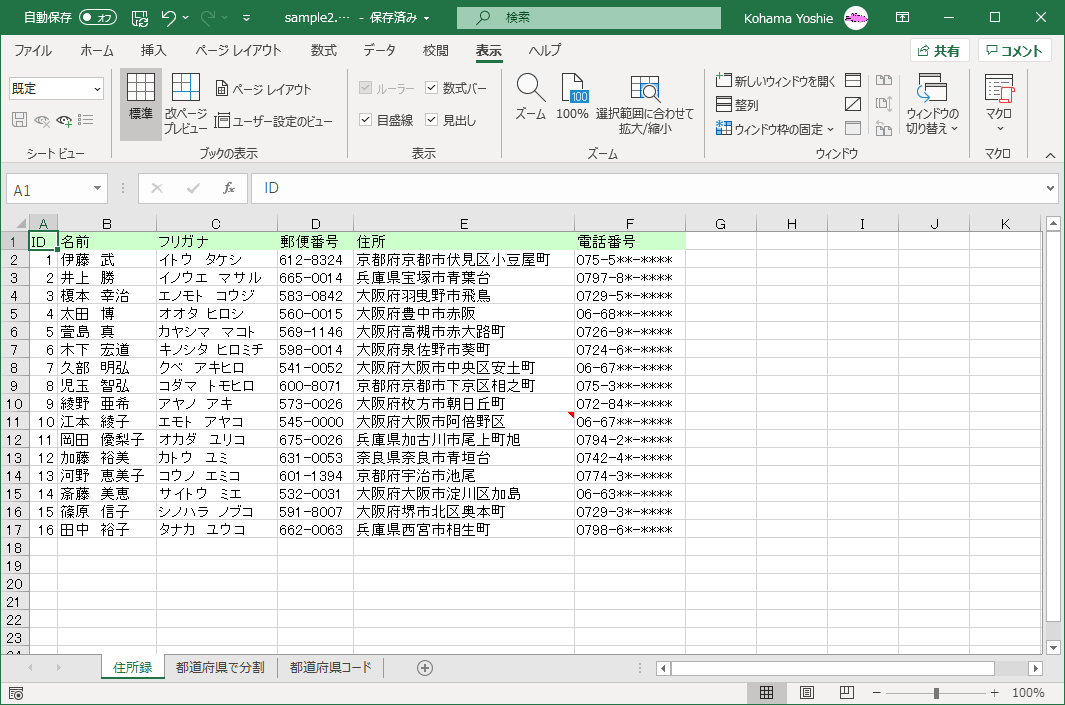Open the 数式 tab

(323, 50)
